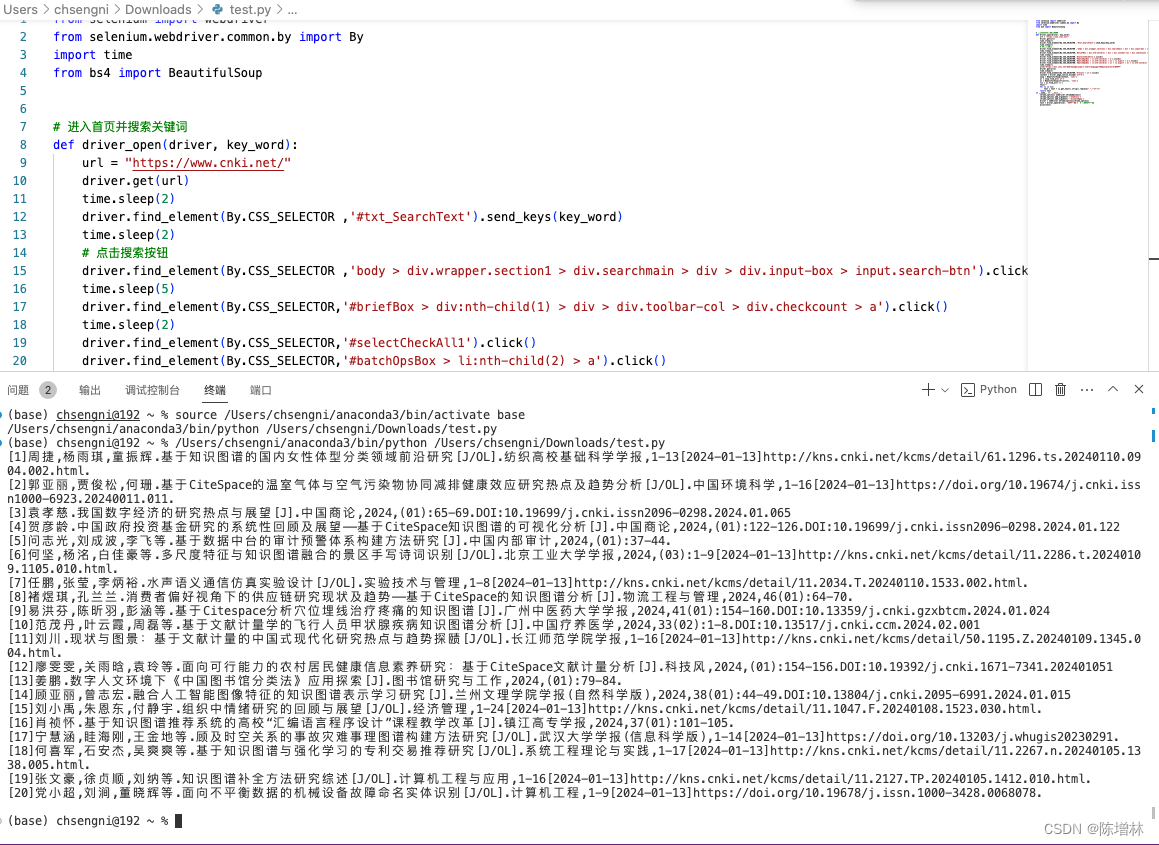
Task: Click the code minimap overview
Action: (1092, 63)
